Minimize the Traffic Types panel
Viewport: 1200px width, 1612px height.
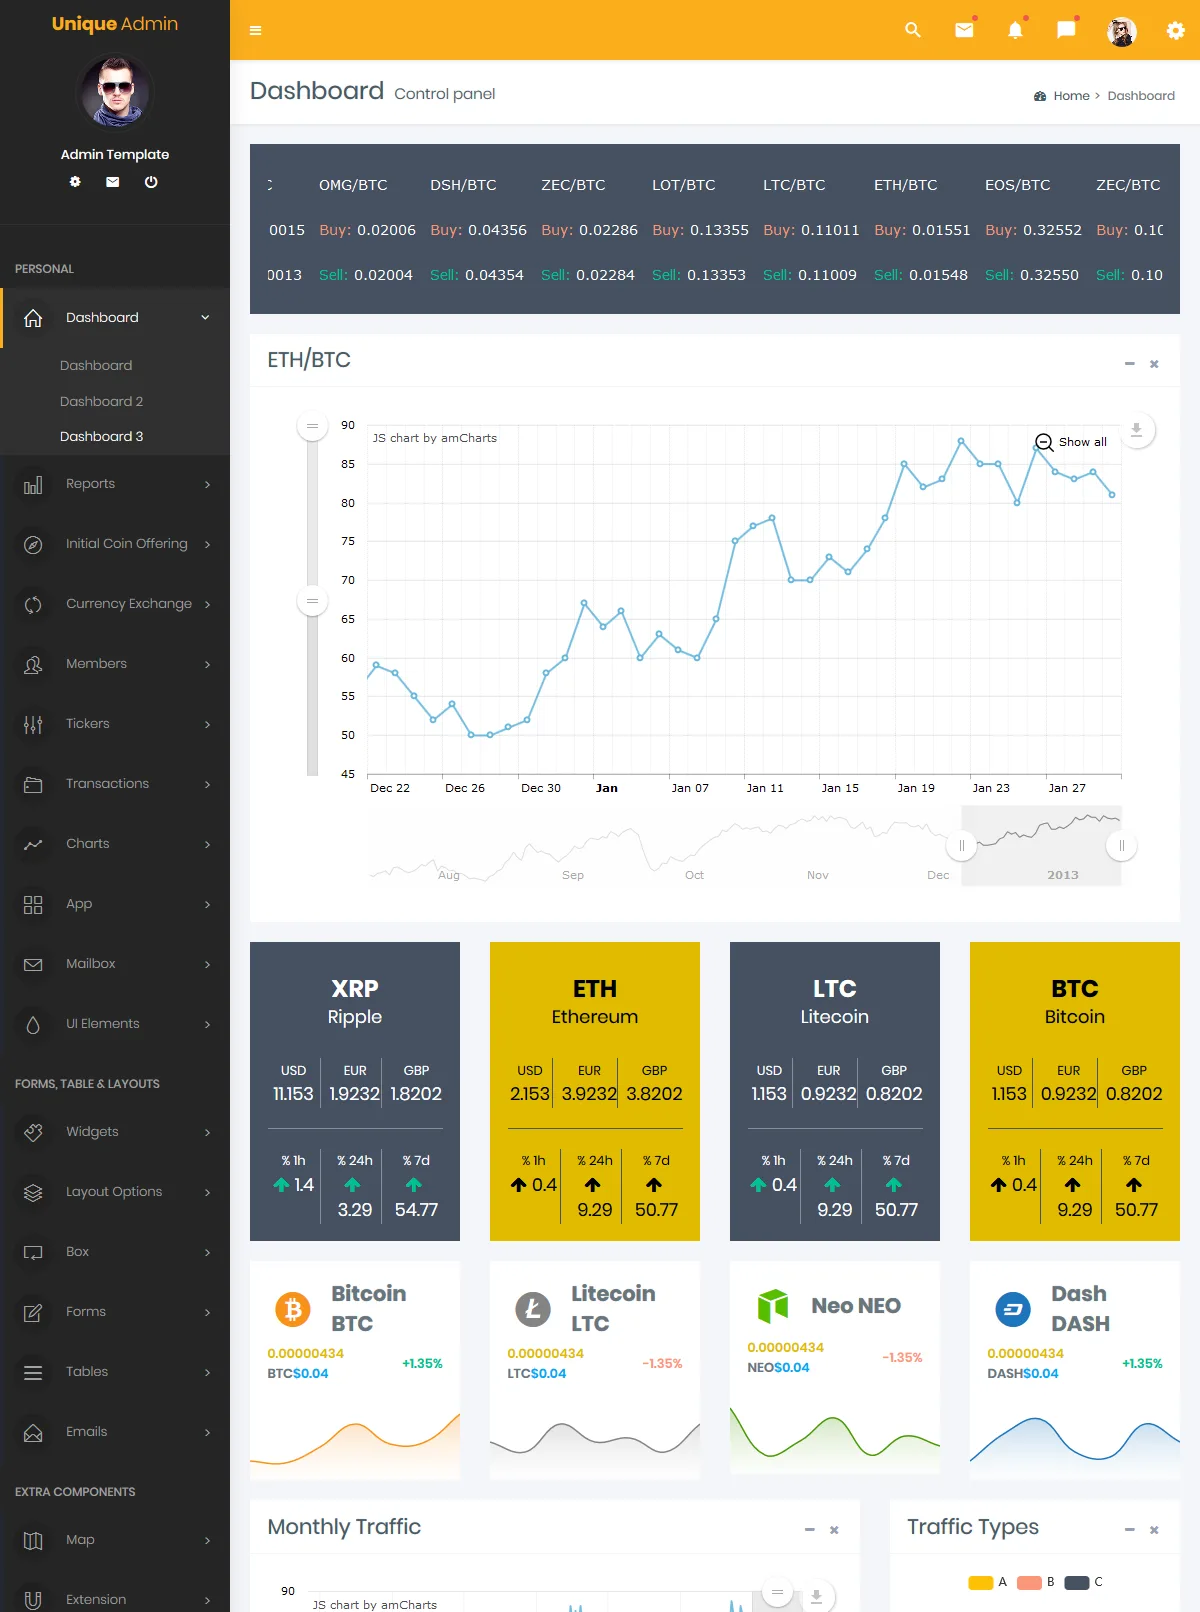coord(1130,1530)
